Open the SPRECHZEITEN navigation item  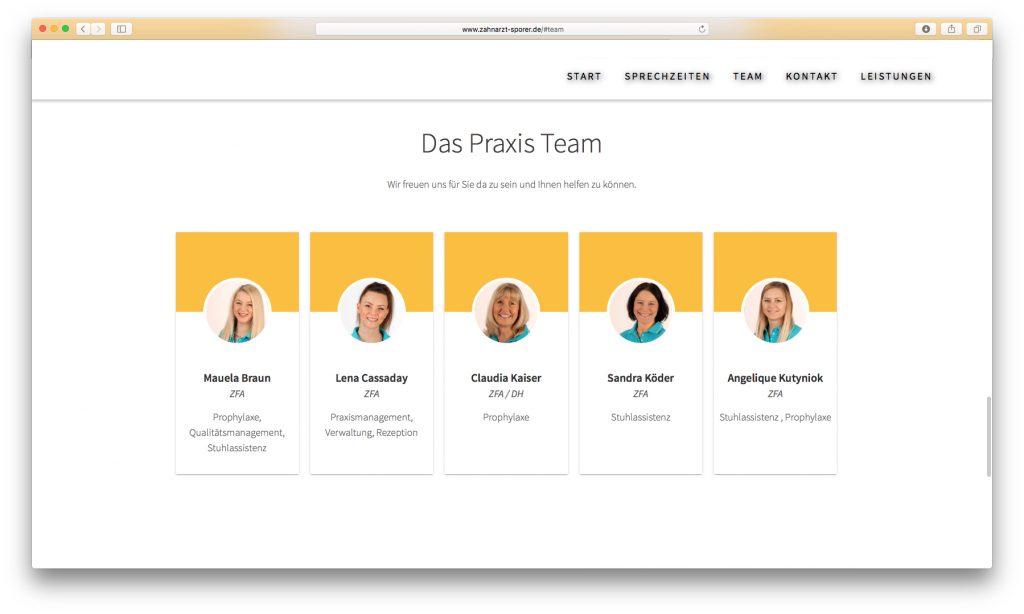tap(667, 76)
